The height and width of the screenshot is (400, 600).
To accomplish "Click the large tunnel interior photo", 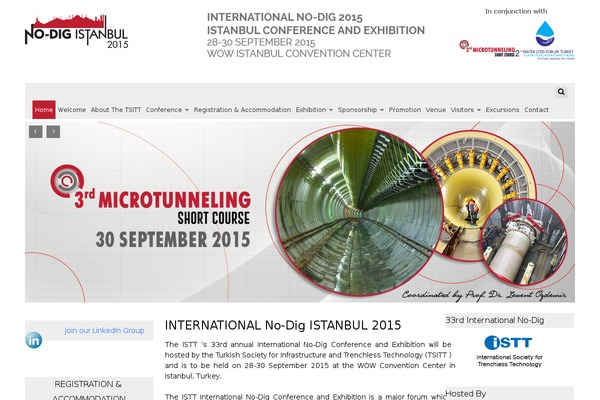I will tap(359, 212).
